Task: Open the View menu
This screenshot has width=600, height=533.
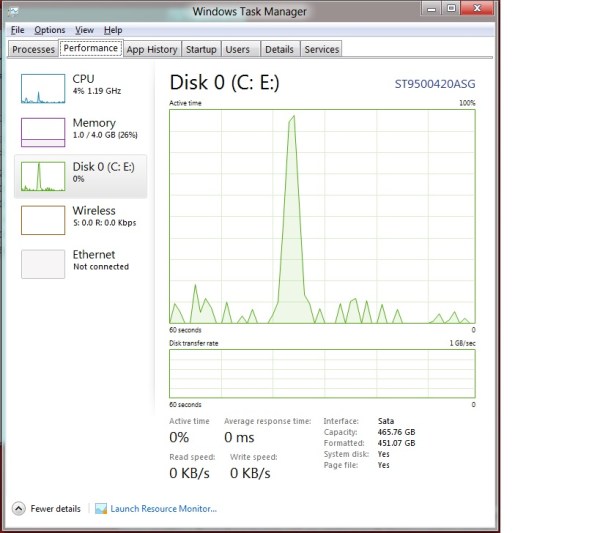Action: tap(84, 30)
